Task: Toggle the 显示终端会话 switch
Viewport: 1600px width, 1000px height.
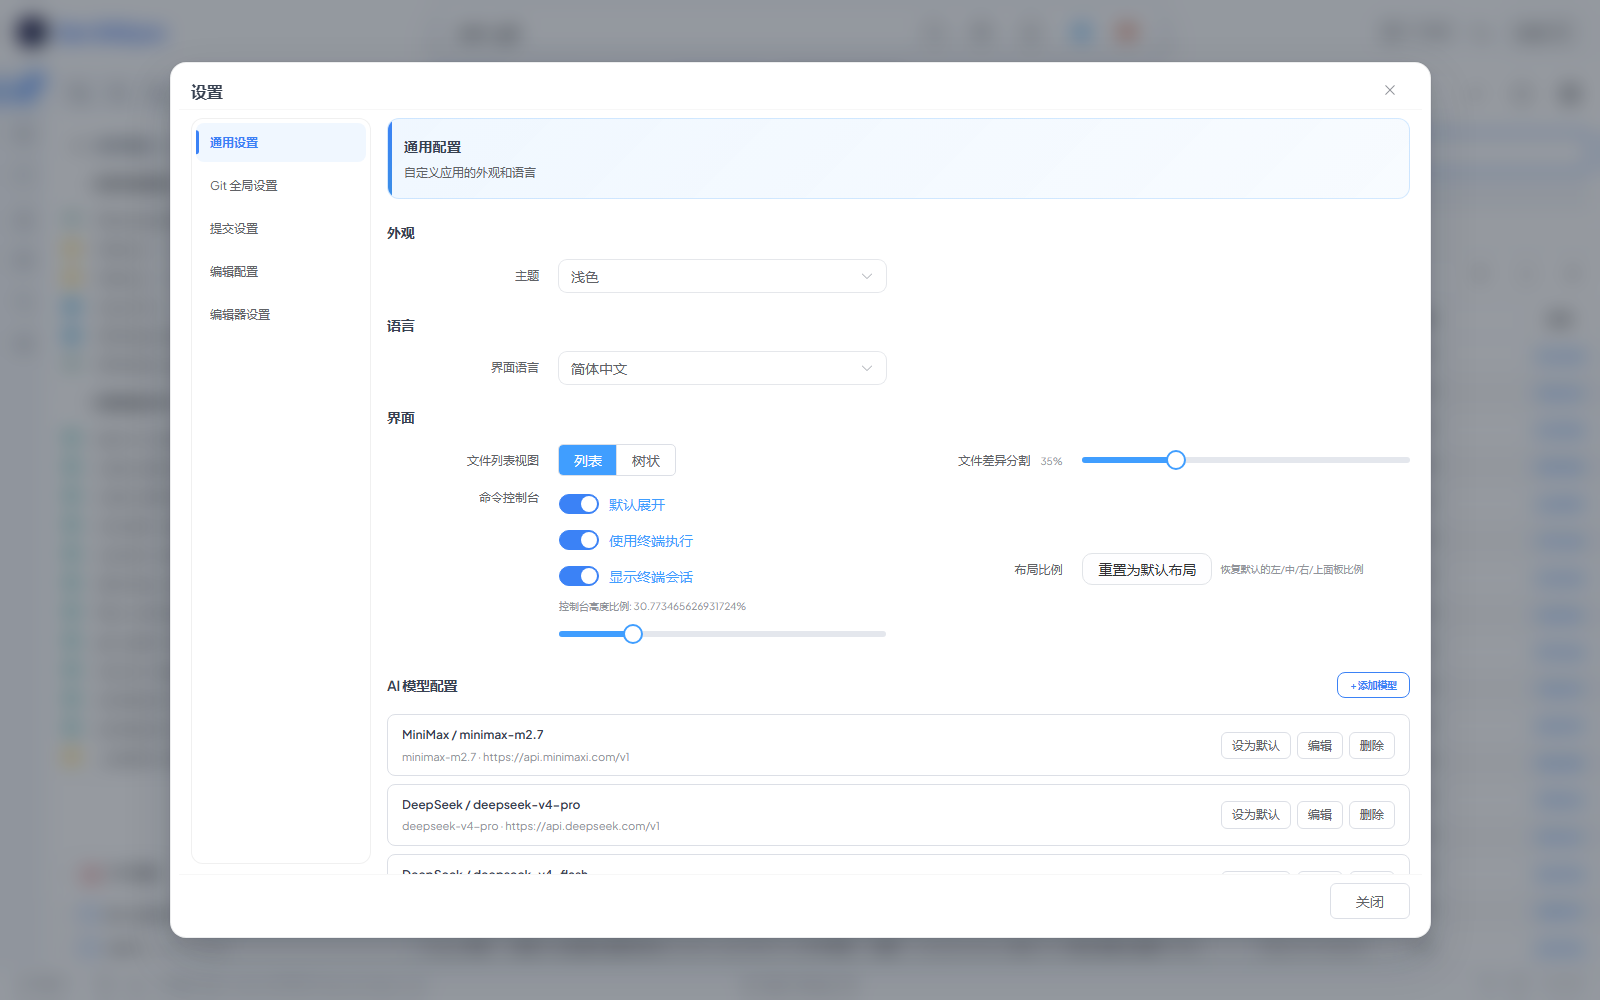Action: pos(579,577)
